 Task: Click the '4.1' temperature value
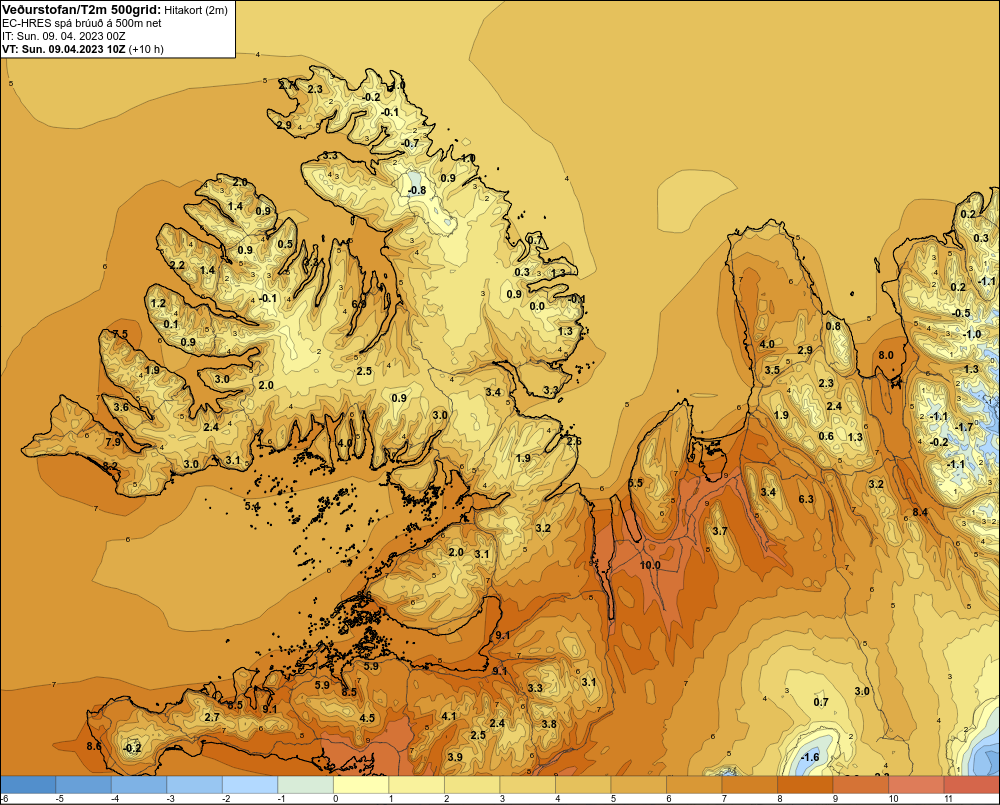coord(448,716)
